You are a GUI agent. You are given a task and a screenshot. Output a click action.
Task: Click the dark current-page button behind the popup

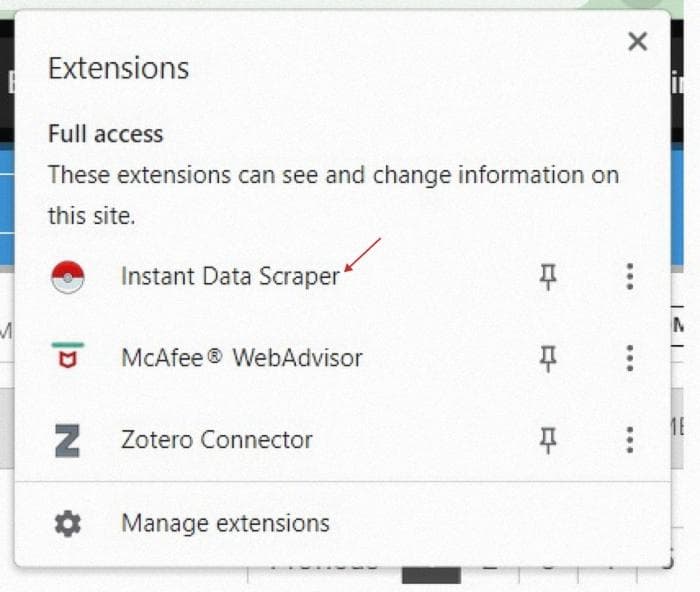431,575
